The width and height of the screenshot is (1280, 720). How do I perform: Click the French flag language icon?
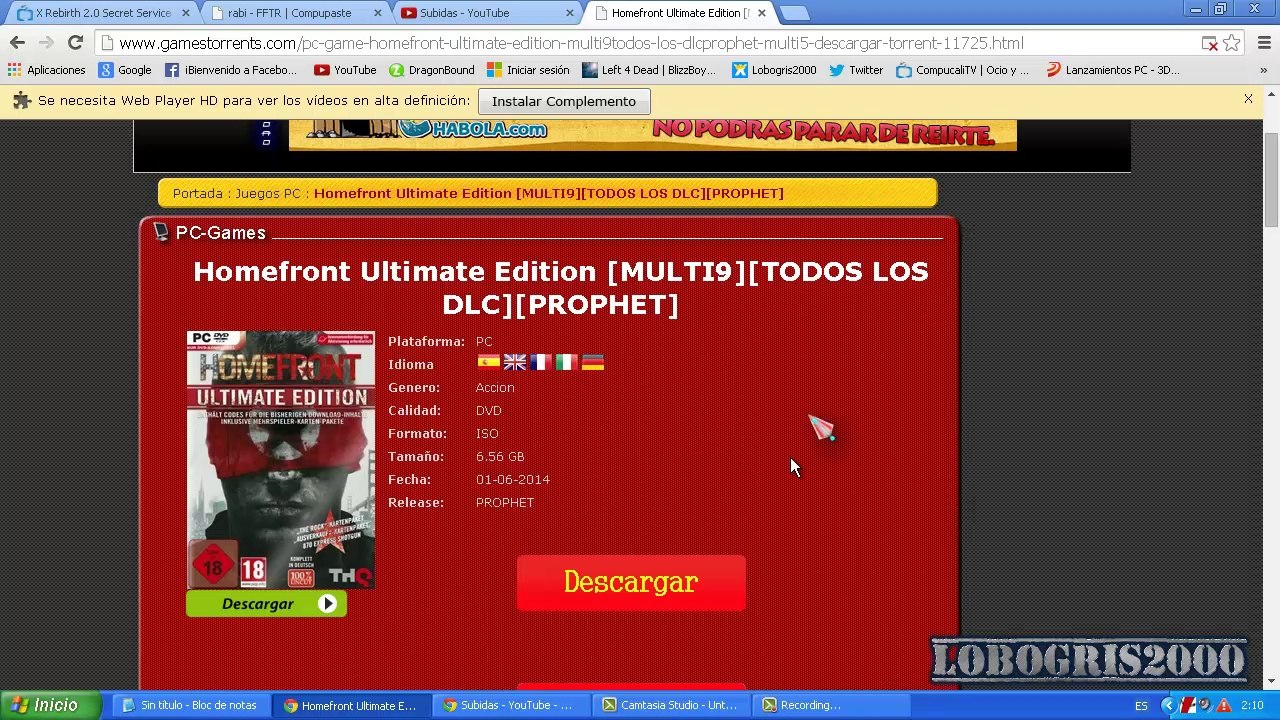[540, 362]
